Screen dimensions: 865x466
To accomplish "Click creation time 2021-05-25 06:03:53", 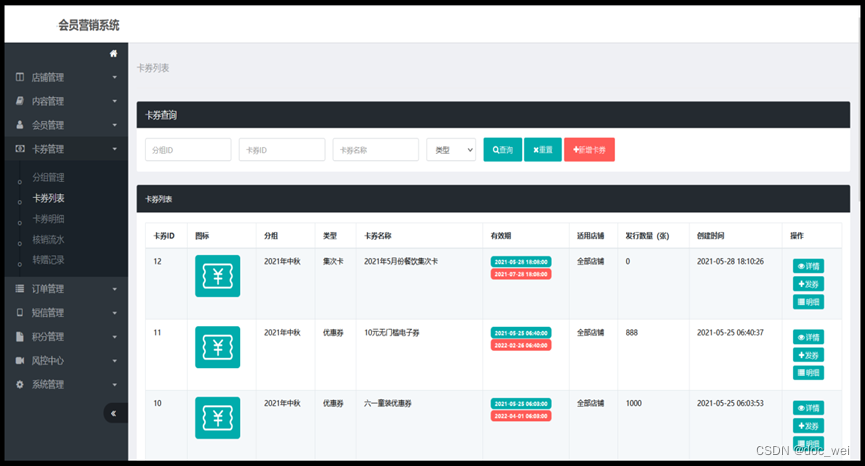I will (x=730, y=403).
